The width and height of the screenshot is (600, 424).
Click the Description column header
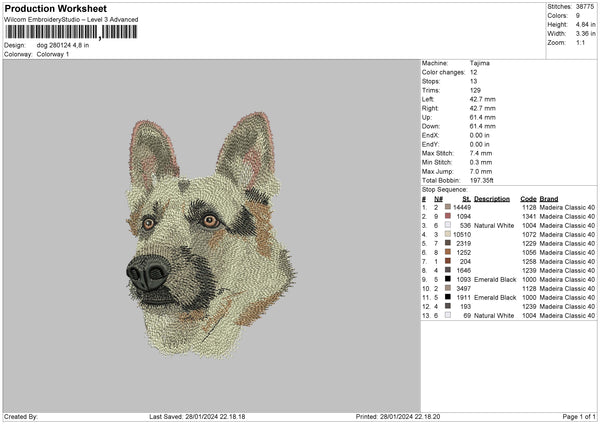tap(491, 198)
